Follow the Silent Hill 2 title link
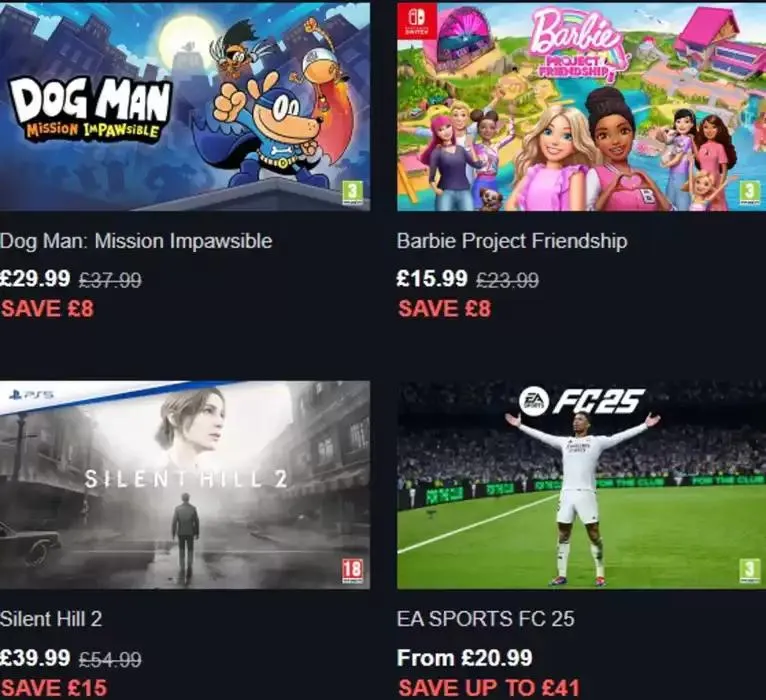 51,619
